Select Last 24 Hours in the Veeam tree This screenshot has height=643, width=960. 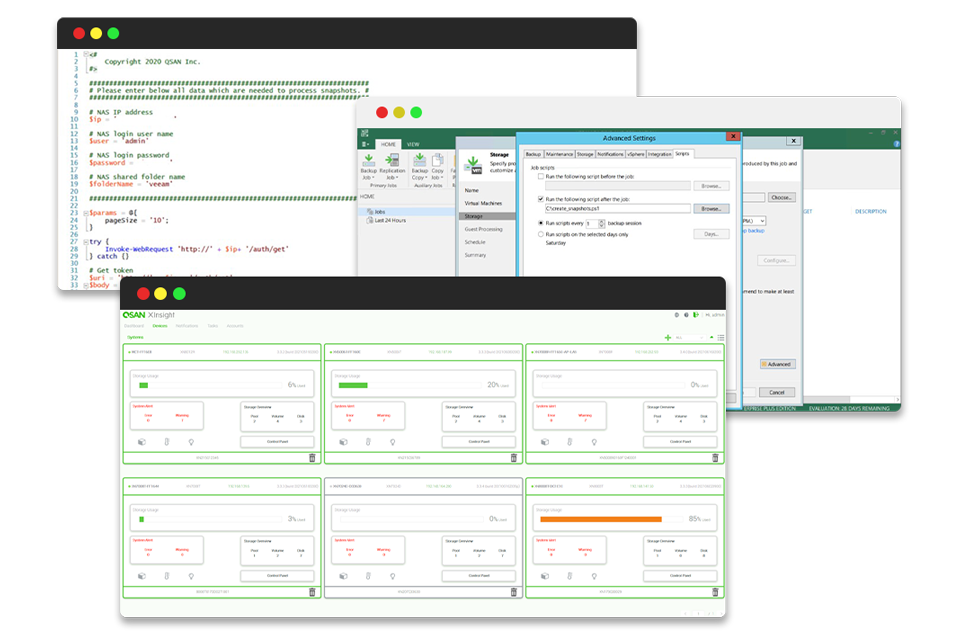pos(390,220)
